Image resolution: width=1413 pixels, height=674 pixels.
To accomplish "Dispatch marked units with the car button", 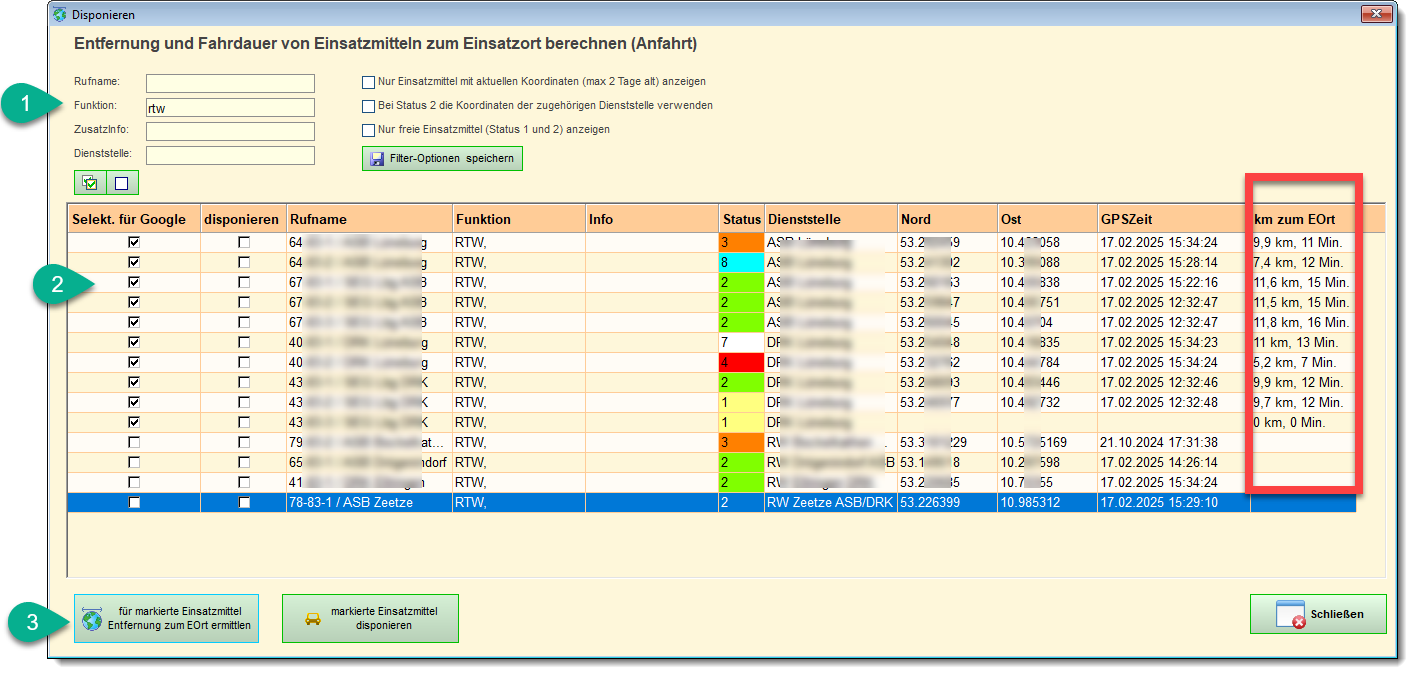I will click(x=370, y=618).
